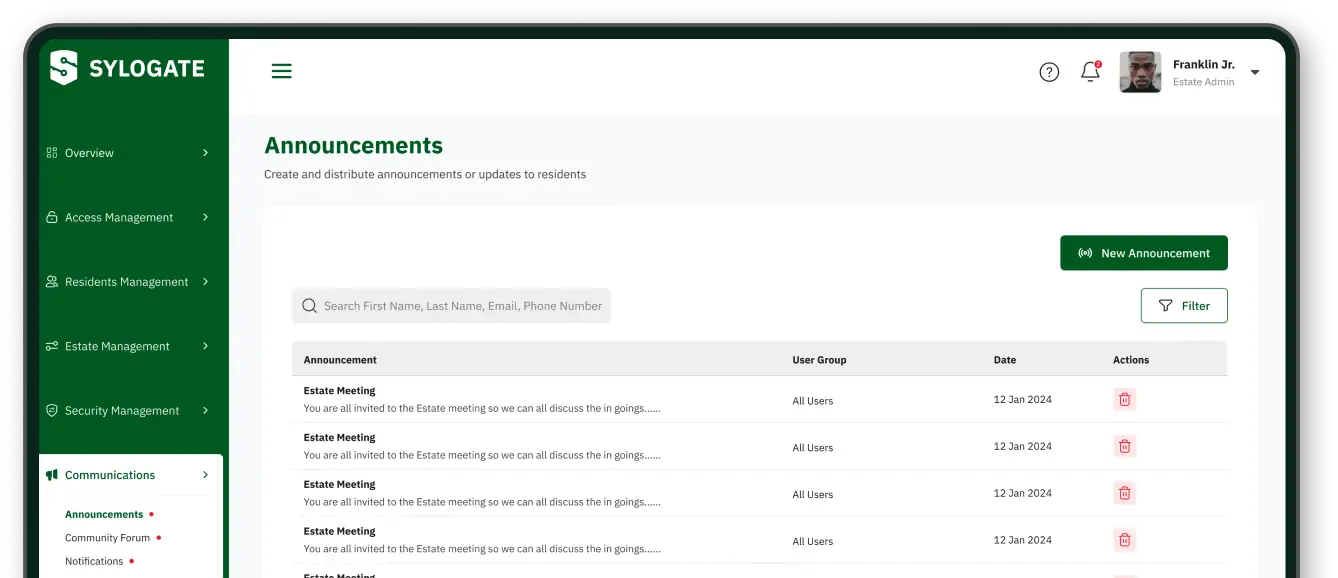
Task: Delete the first Estate Meeting announcement
Action: tap(1124, 399)
